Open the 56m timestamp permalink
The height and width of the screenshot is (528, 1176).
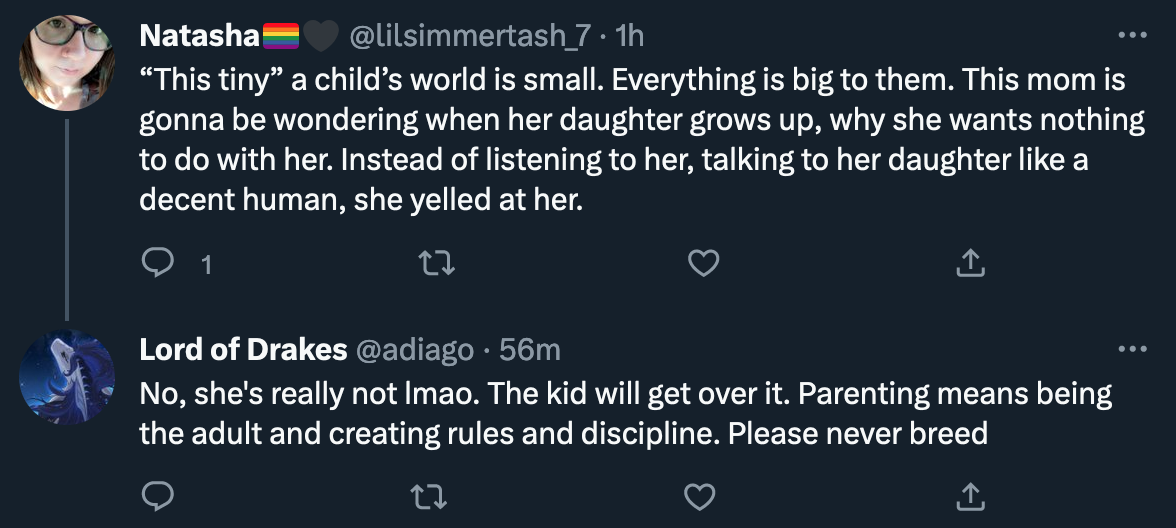(x=530, y=350)
